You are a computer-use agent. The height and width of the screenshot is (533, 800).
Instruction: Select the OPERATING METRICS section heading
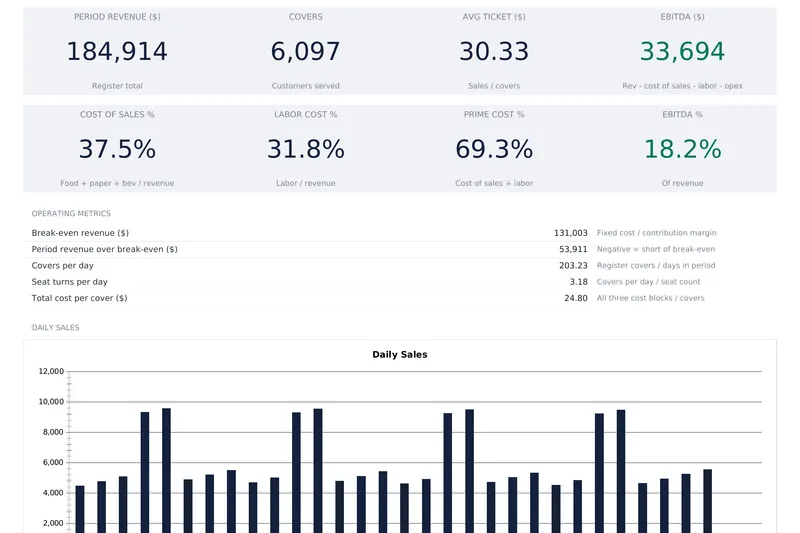click(71, 214)
